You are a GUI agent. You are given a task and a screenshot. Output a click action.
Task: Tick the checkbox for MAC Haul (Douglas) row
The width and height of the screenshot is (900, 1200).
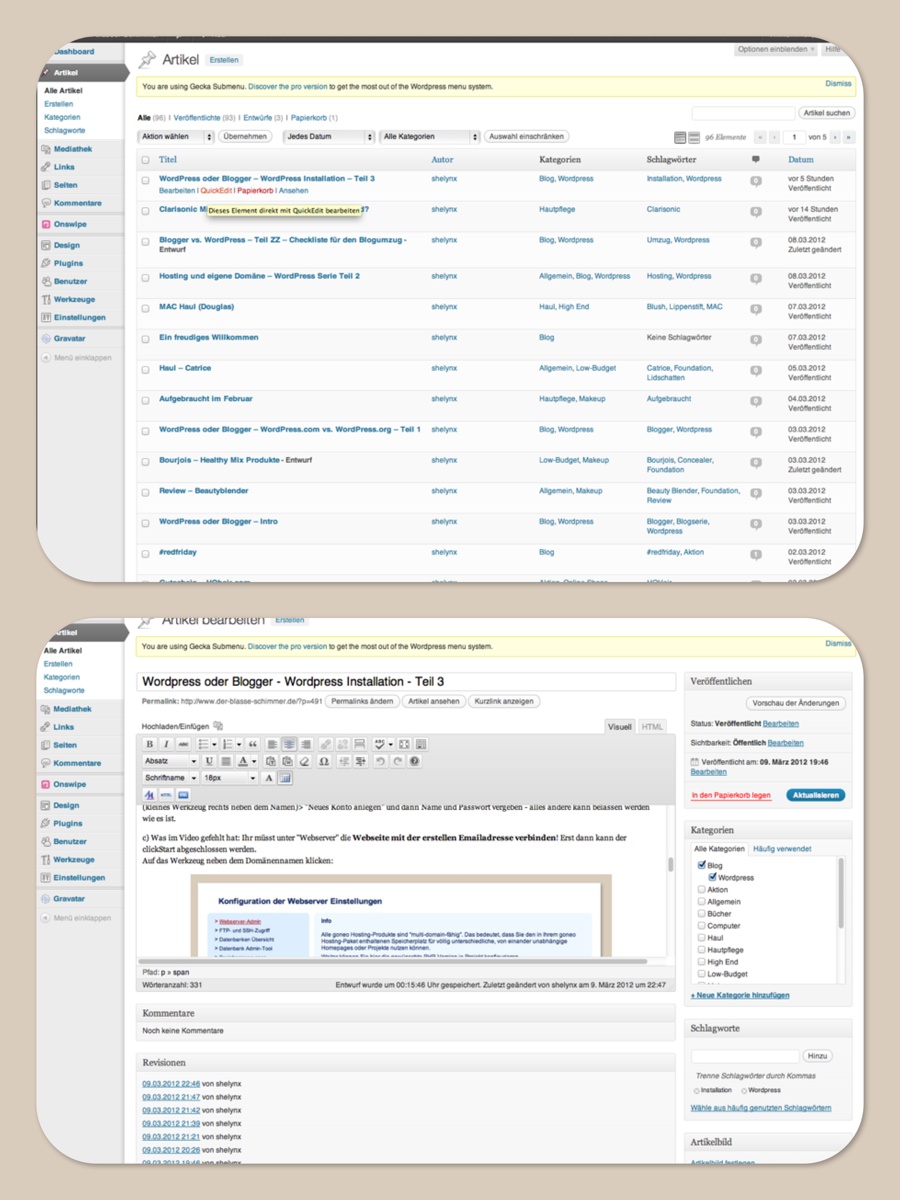pos(145,308)
